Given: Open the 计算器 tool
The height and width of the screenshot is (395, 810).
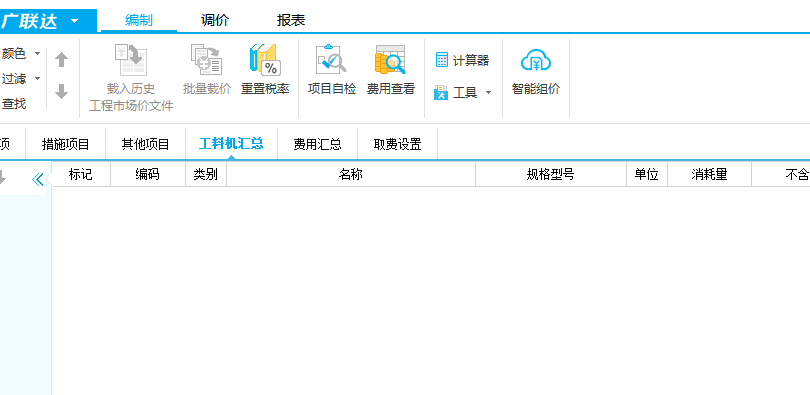Looking at the screenshot, I should point(462,60).
